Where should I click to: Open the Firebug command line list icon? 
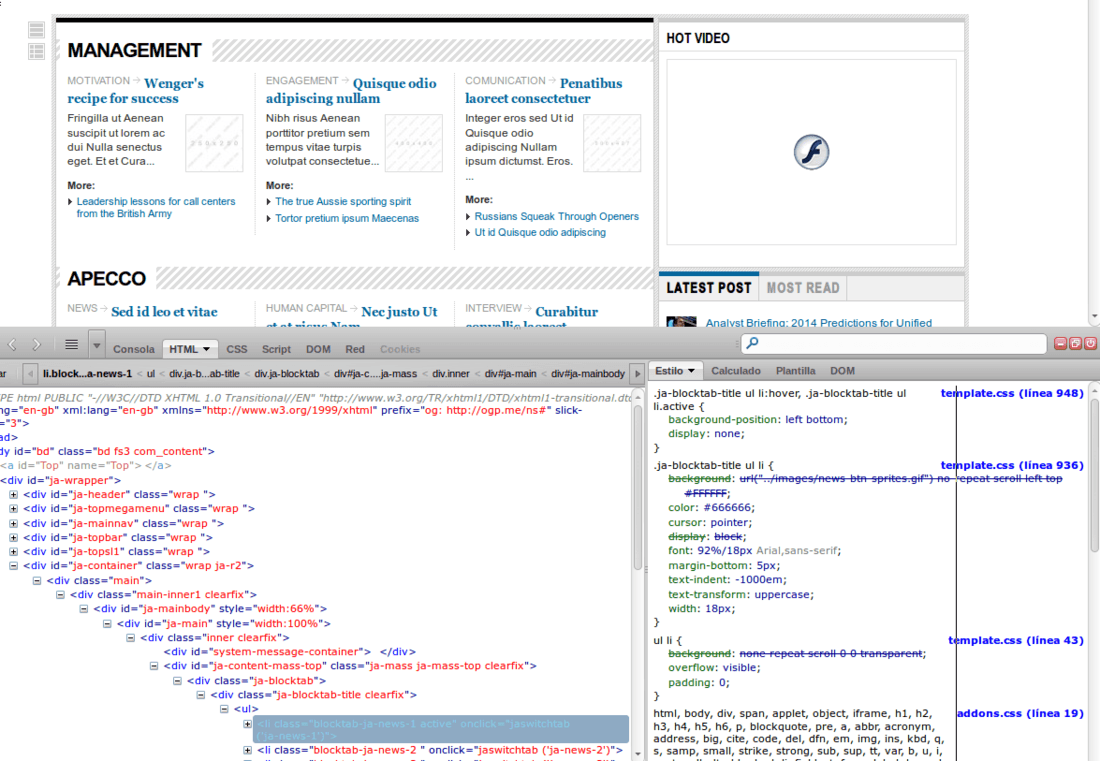click(72, 344)
